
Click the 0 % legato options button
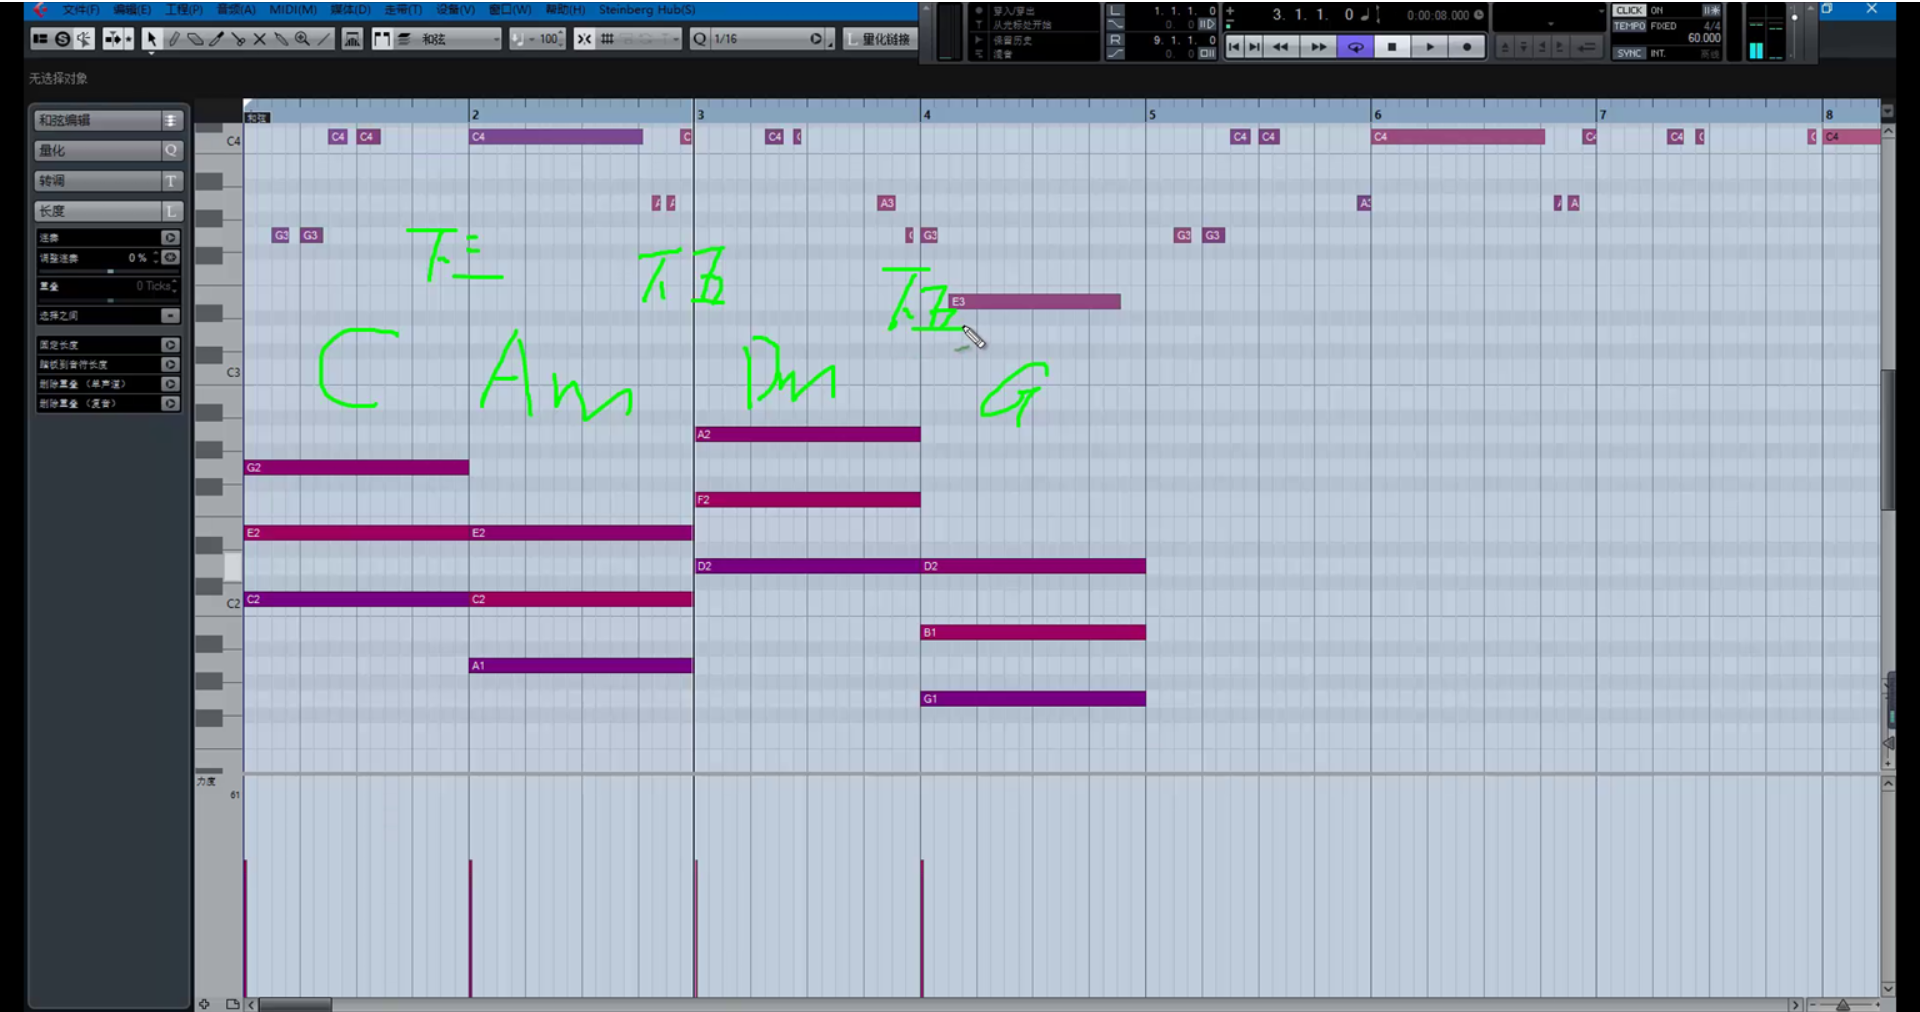click(x=171, y=258)
